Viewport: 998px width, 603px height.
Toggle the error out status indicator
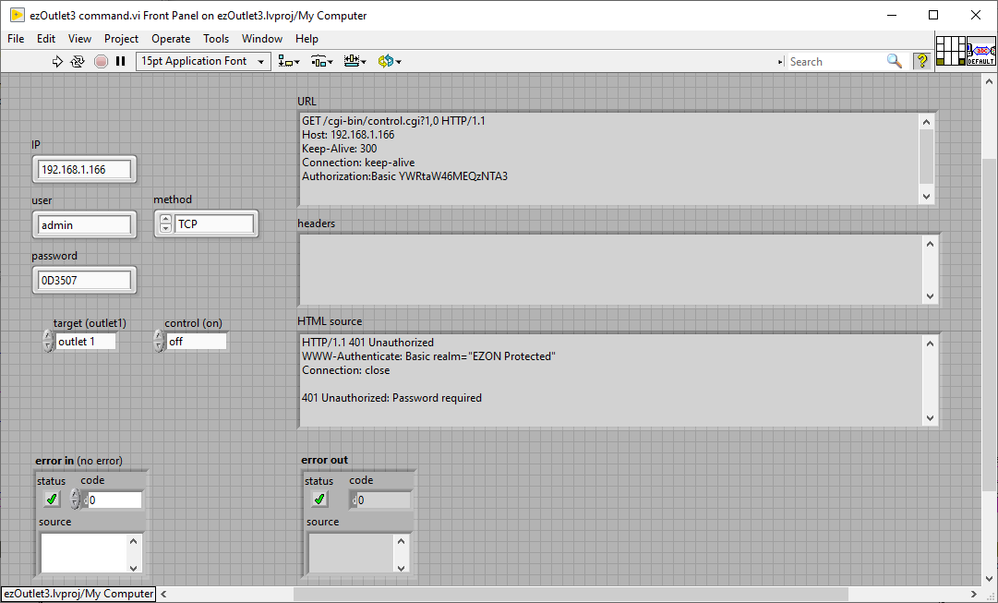point(319,499)
